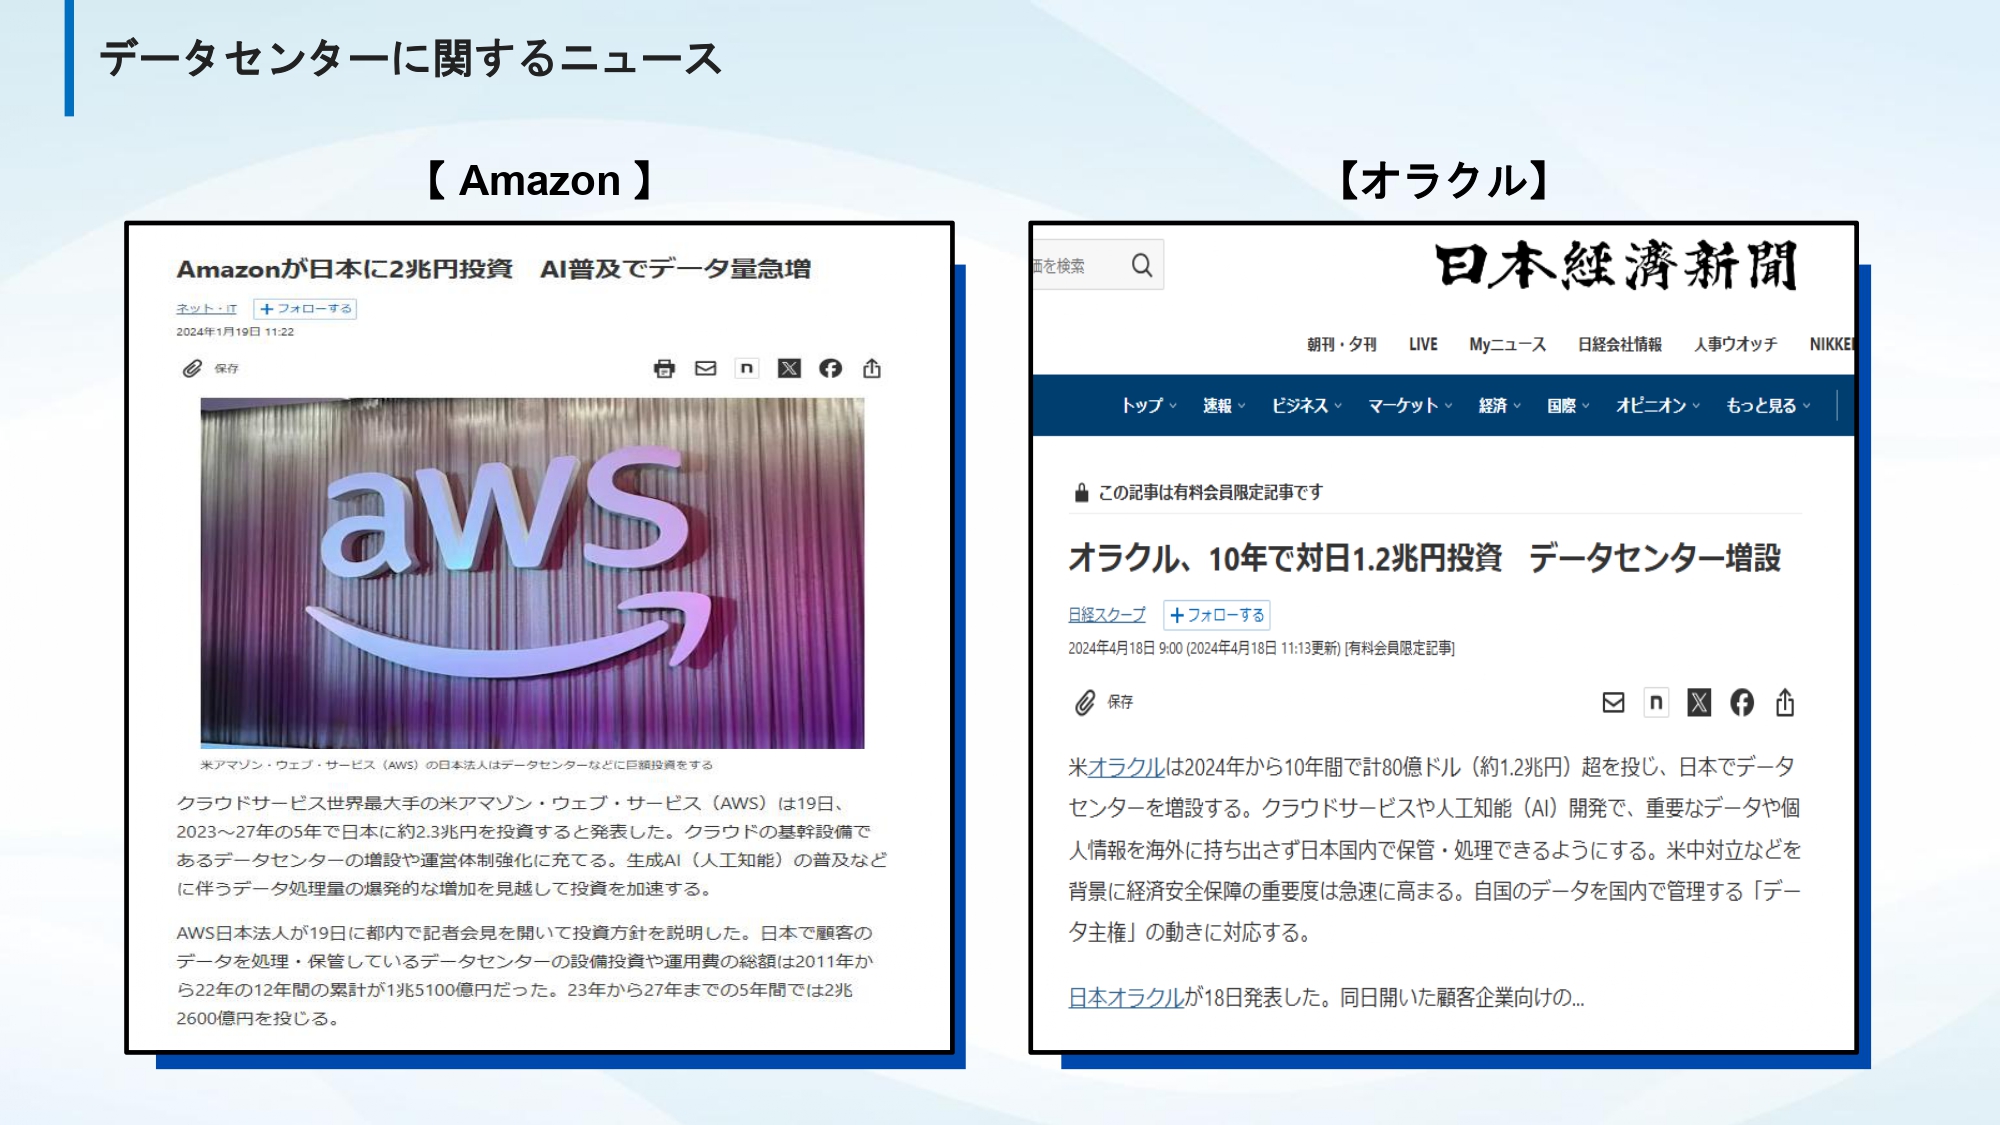This screenshot has height=1125, width=2000.
Task: Click the note share icon in Oracle article
Action: (1656, 702)
